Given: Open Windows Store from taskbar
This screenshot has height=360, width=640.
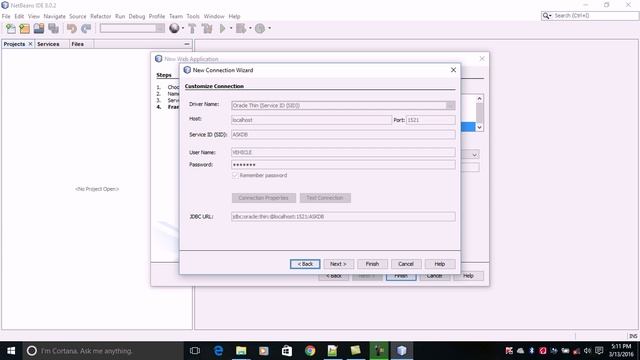Looking at the screenshot, I should pyautogui.click(x=287, y=351).
